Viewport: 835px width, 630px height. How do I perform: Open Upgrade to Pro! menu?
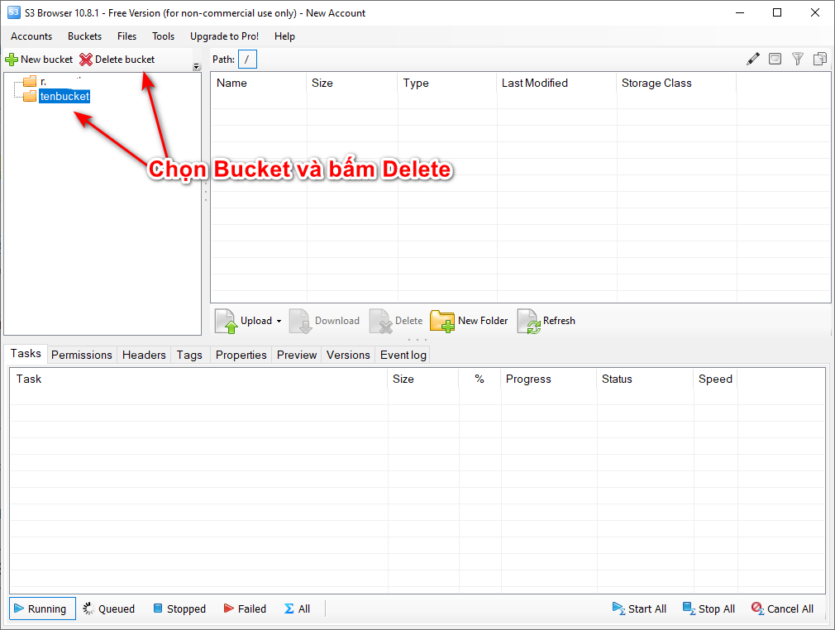tap(224, 36)
